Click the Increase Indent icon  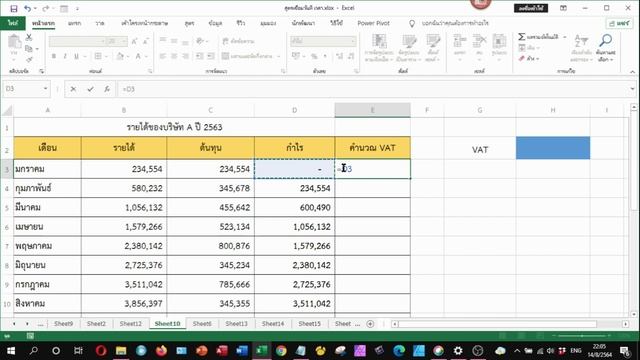pyautogui.click(x=211, y=56)
